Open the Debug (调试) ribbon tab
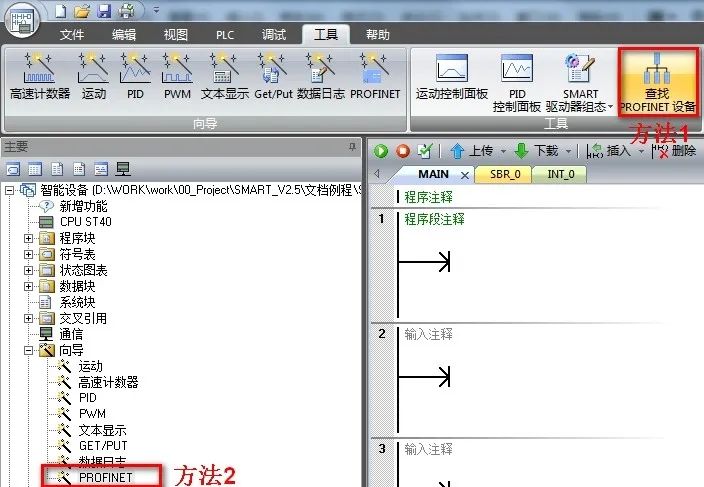Image resolution: width=704 pixels, height=487 pixels. point(274,35)
